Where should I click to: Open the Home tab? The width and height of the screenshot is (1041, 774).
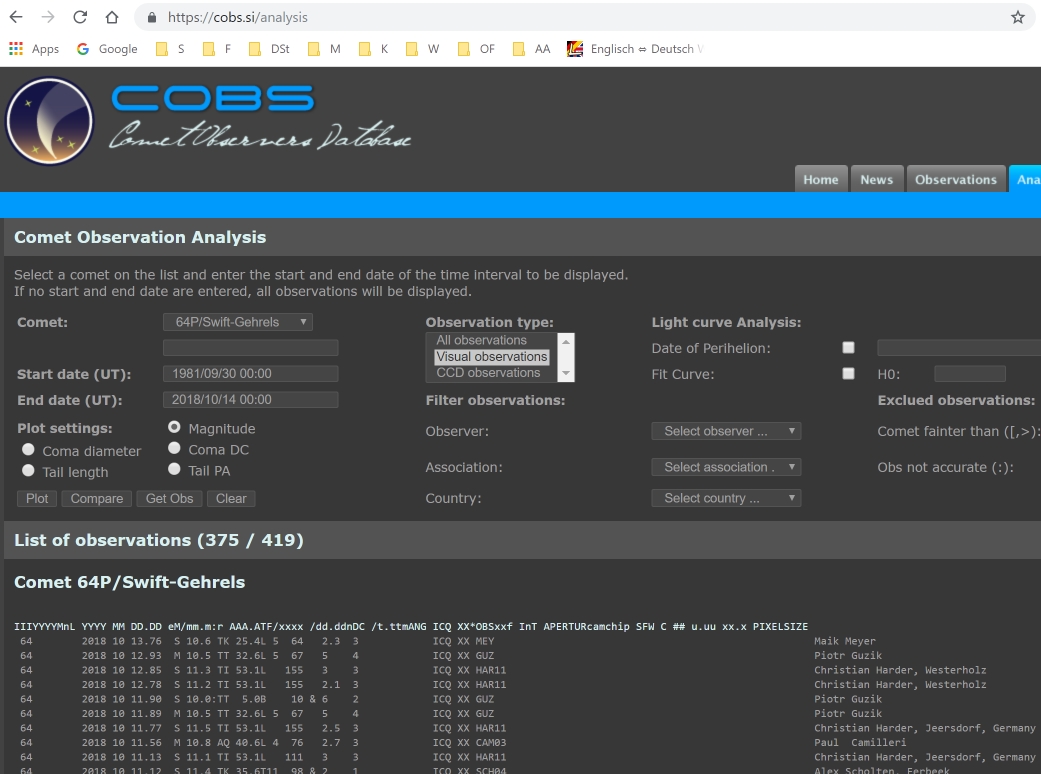[821, 179]
